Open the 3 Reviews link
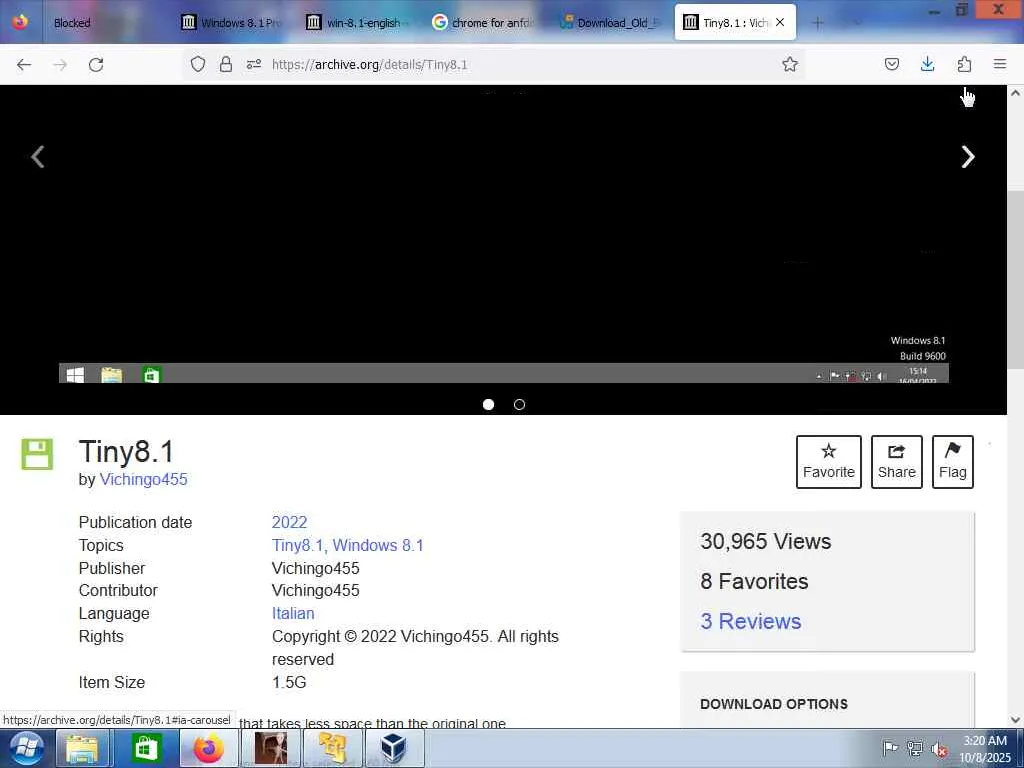Viewport: 1024px width, 768px height. point(751,621)
